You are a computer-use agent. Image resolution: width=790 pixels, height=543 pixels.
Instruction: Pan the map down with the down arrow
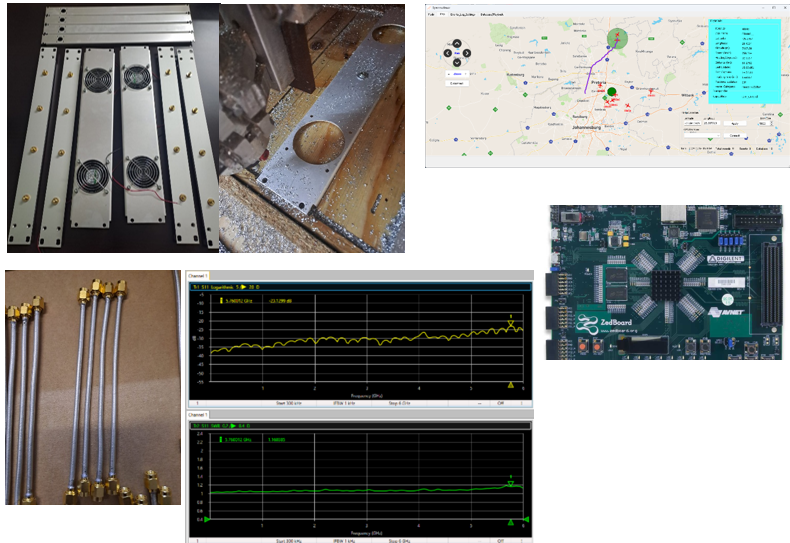pyautogui.click(x=456, y=63)
